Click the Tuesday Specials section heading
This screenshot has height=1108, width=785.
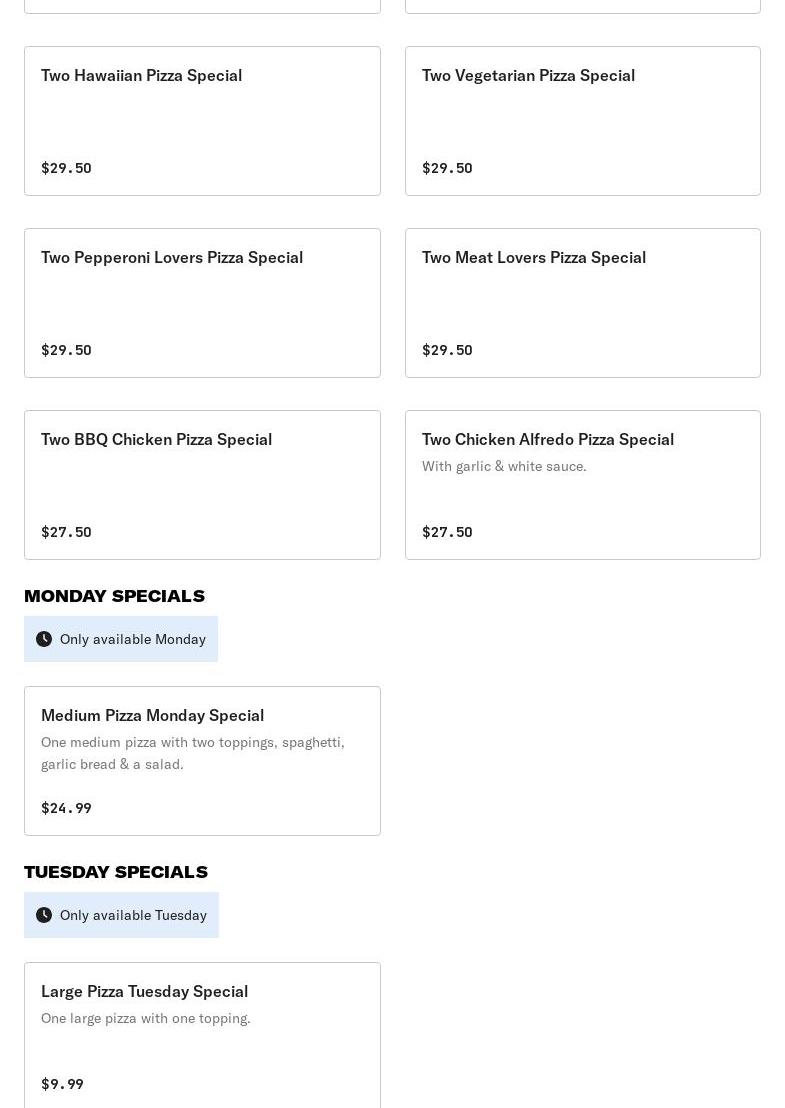116,872
